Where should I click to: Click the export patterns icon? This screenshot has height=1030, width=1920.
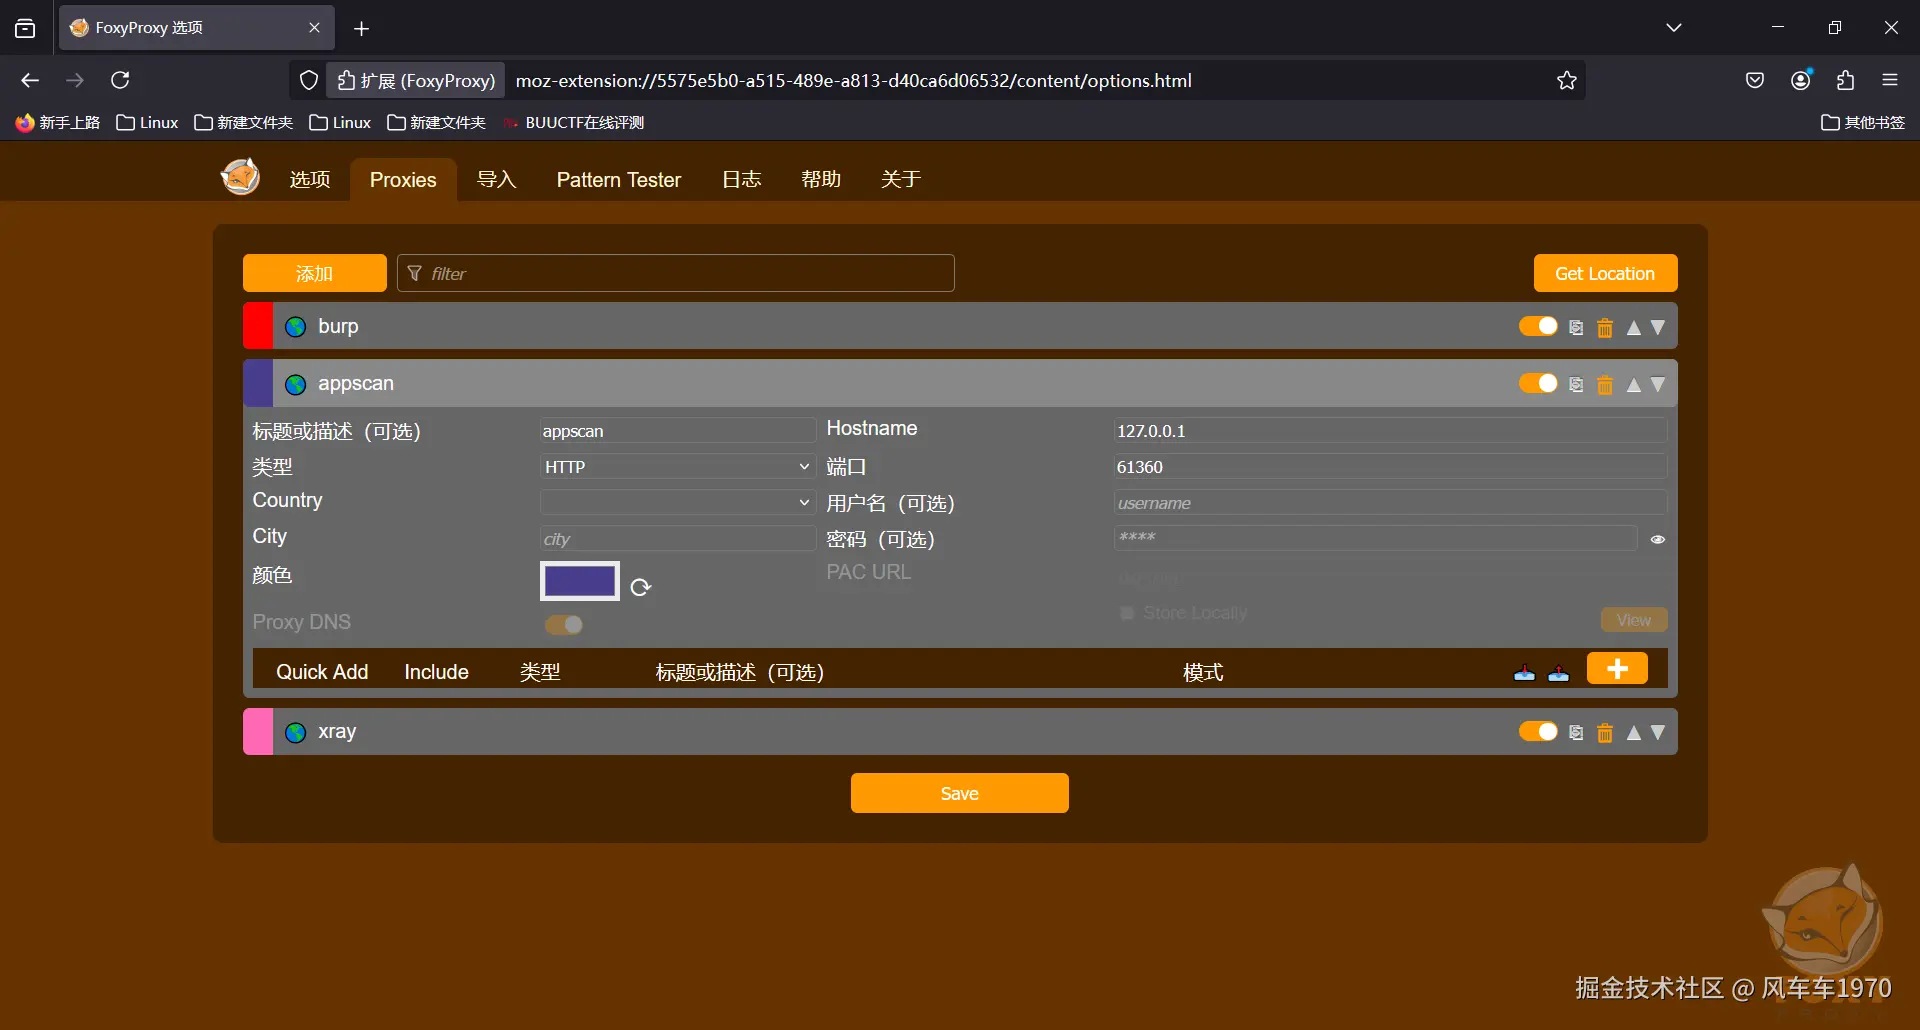[1559, 673]
